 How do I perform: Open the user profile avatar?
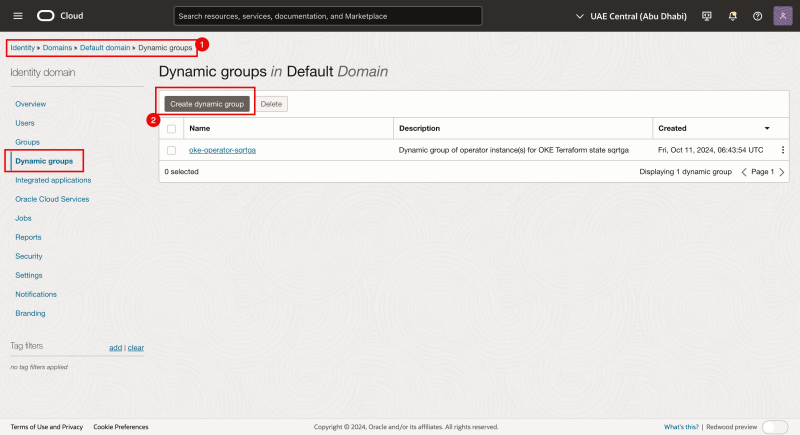pos(782,16)
